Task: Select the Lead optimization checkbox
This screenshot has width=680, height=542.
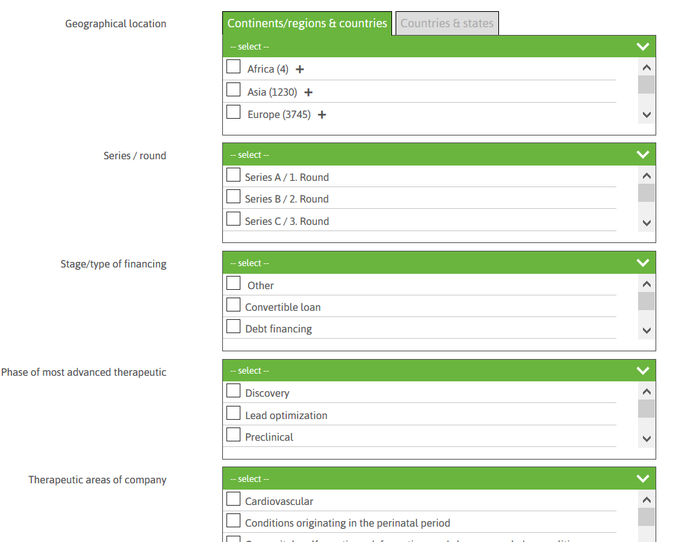Action: tap(233, 413)
